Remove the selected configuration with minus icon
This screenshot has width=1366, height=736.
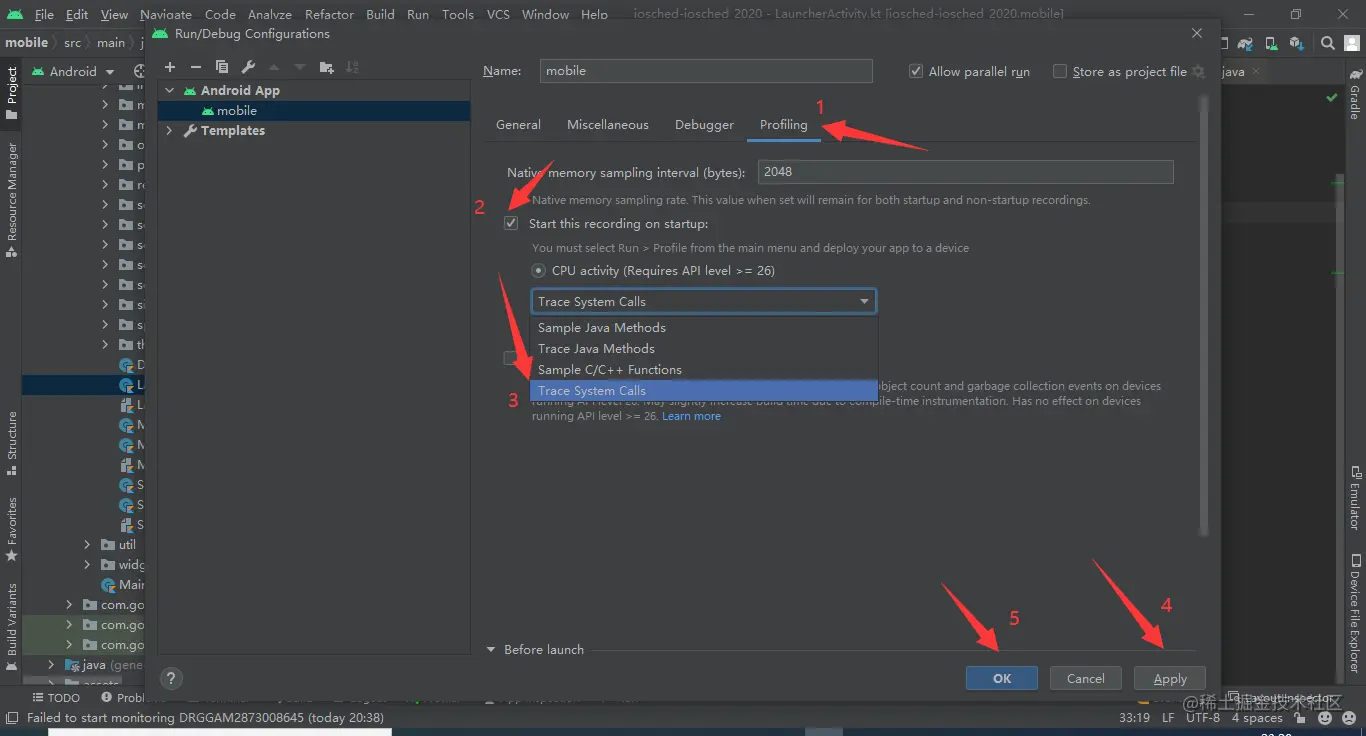click(x=196, y=67)
